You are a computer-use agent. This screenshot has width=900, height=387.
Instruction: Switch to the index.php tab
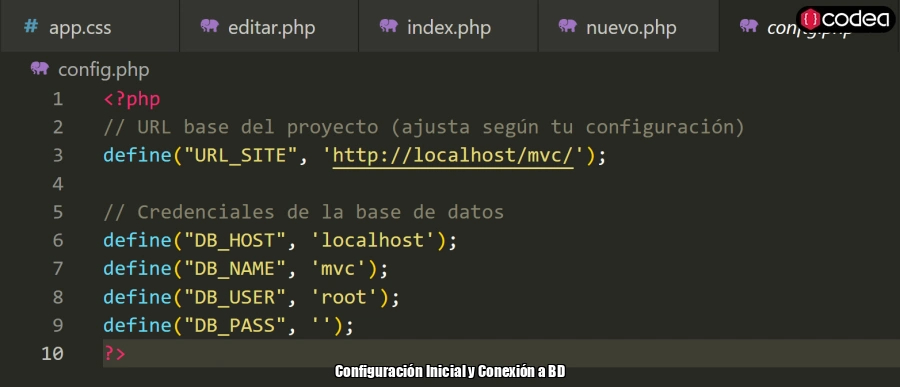(x=448, y=27)
